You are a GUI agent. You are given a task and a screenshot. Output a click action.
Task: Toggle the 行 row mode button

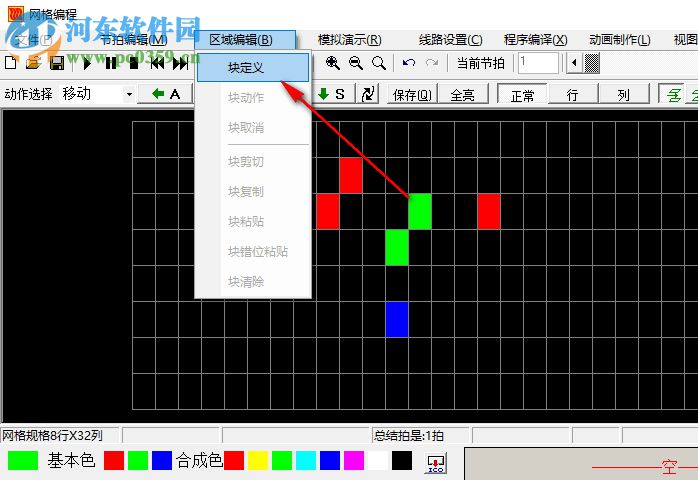572,94
